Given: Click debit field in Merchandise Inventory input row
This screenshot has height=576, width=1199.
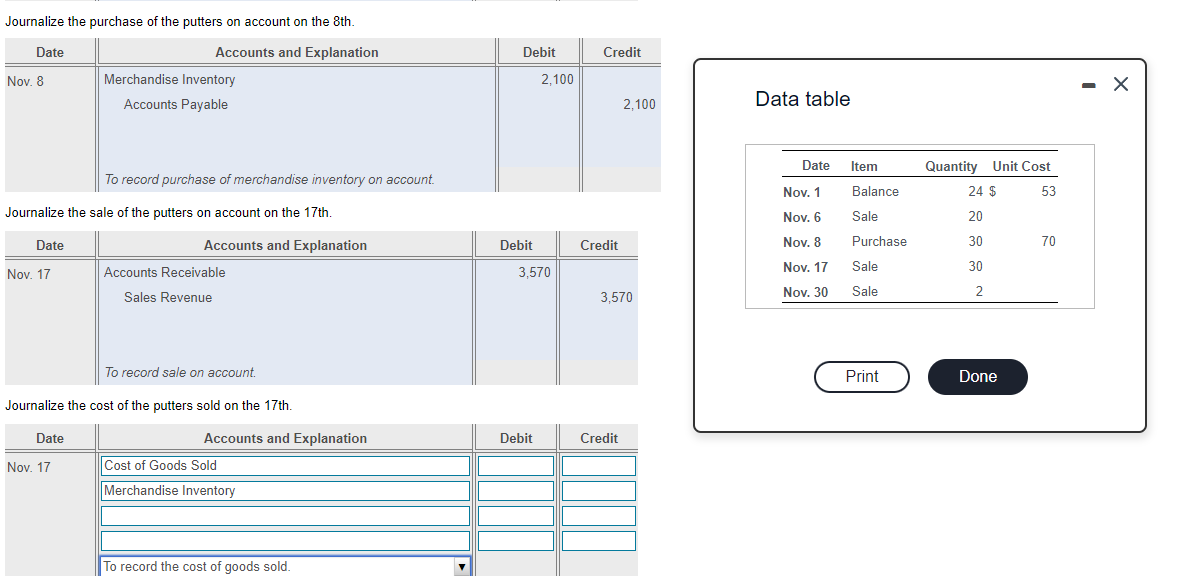Looking at the screenshot, I should [x=516, y=491].
